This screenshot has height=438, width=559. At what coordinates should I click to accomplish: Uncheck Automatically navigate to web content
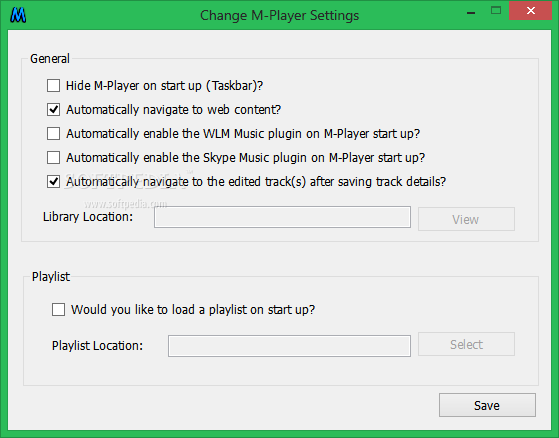tap(53, 109)
